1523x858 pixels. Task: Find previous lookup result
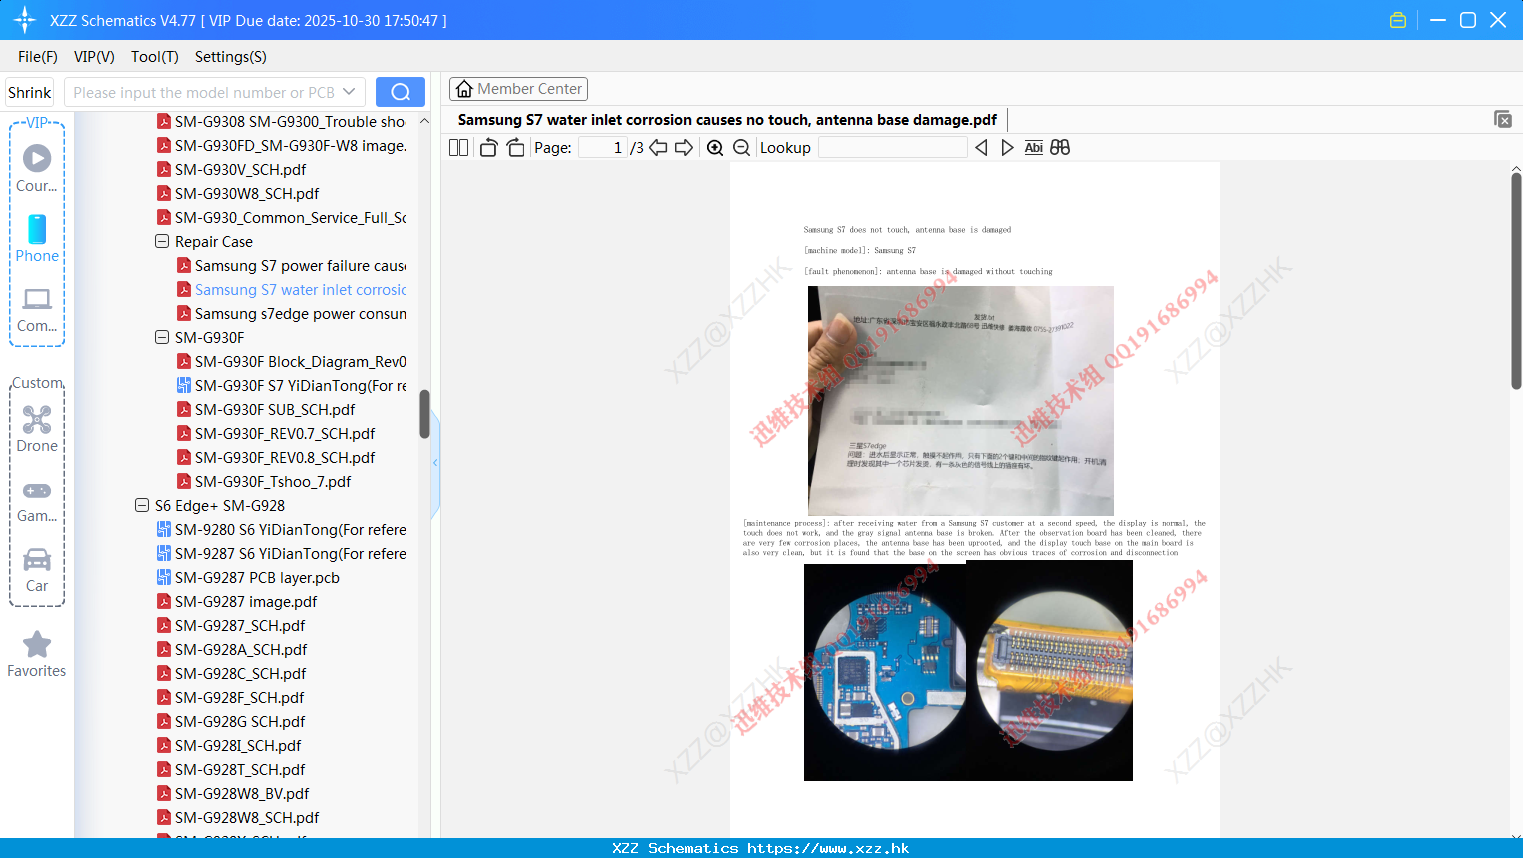[x=981, y=147]
